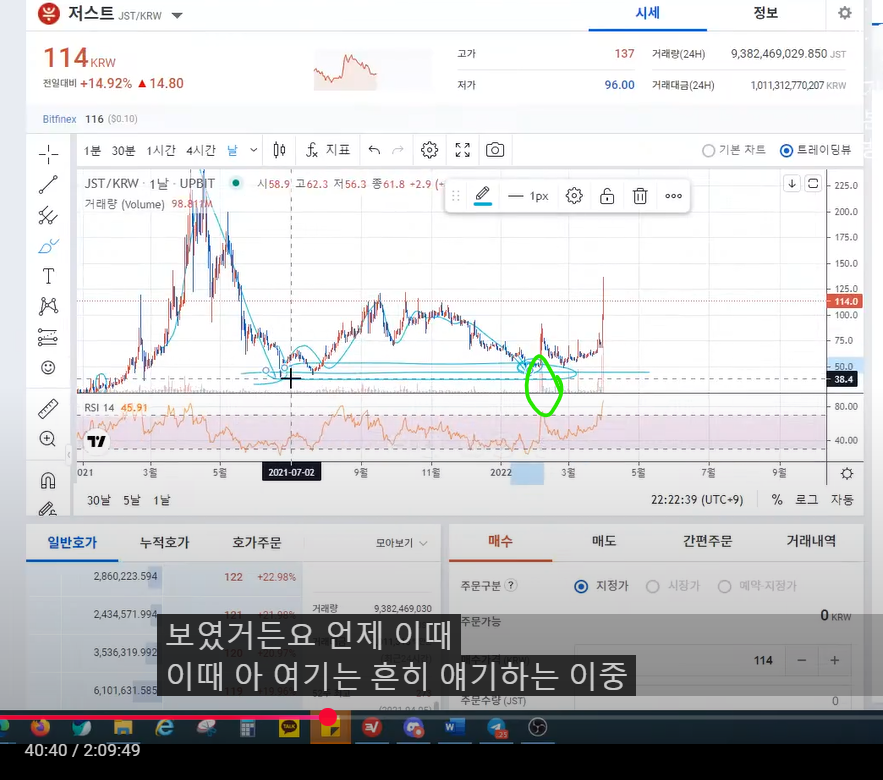Open the 일반호가 tab
The width and height of the screenshot is (883, 780).
72,543
